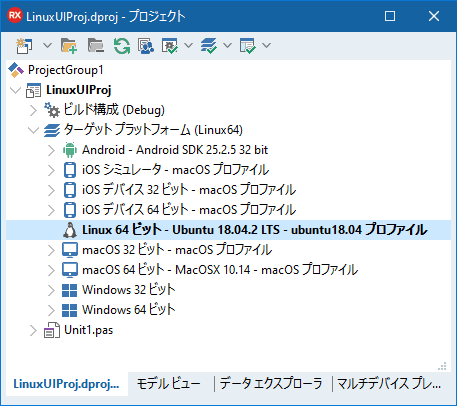Select Windows 64 ビット platform
This screenshot has width=457, height=406.
(129, 310)
